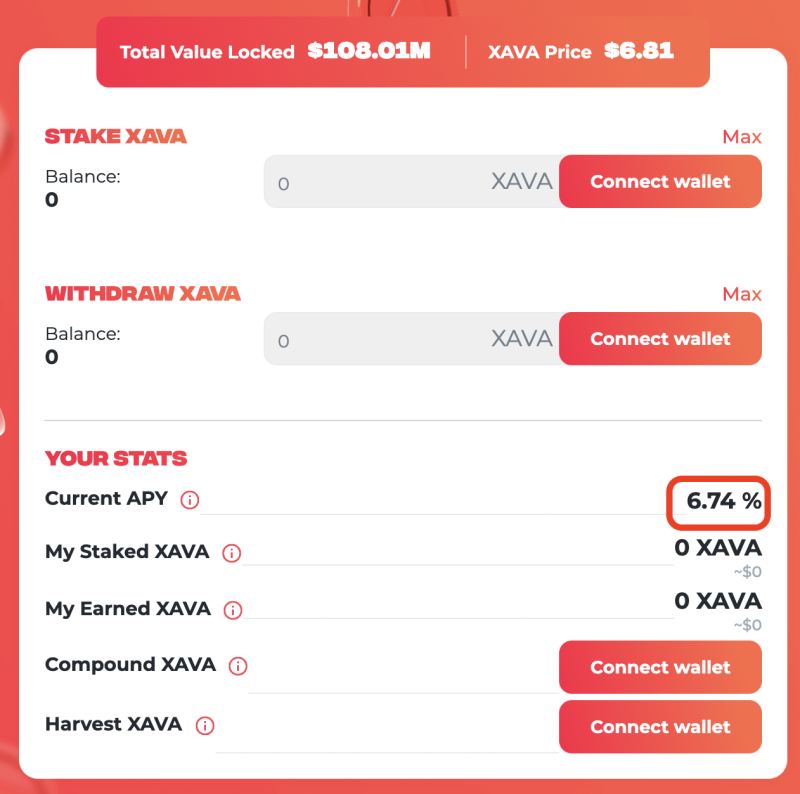Click the 0 XAVA value for My Staked XAVA
This screenshot has width=800, height=794.
(x=718, y=548)
